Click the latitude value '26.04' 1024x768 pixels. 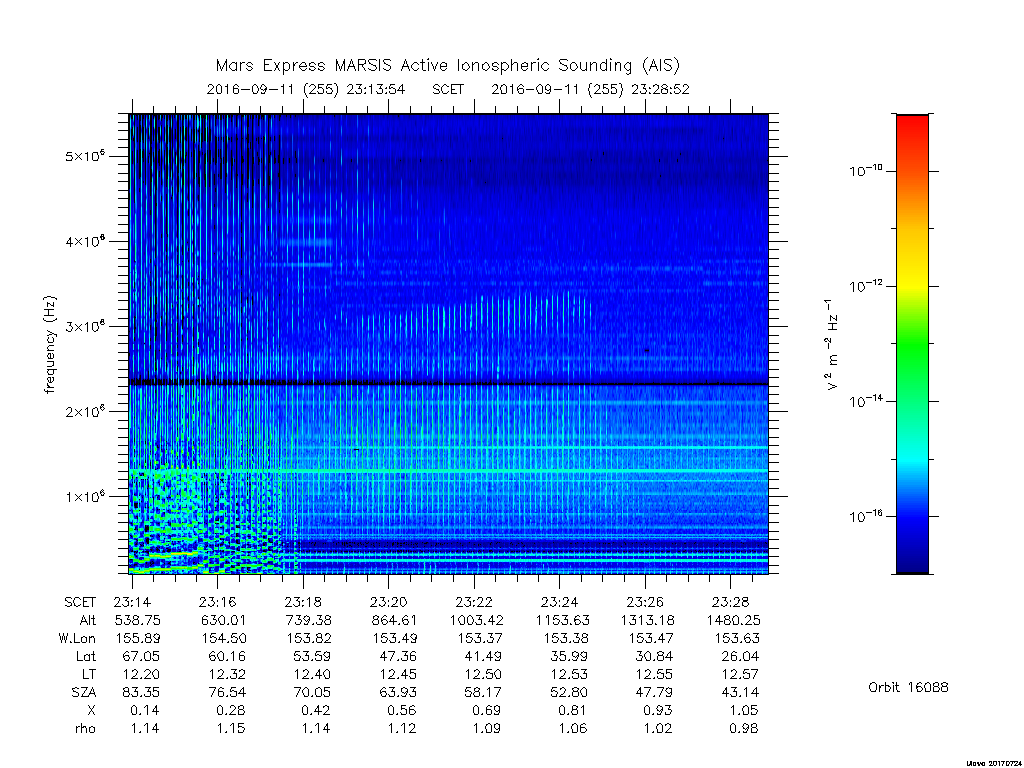click(740, 656)
